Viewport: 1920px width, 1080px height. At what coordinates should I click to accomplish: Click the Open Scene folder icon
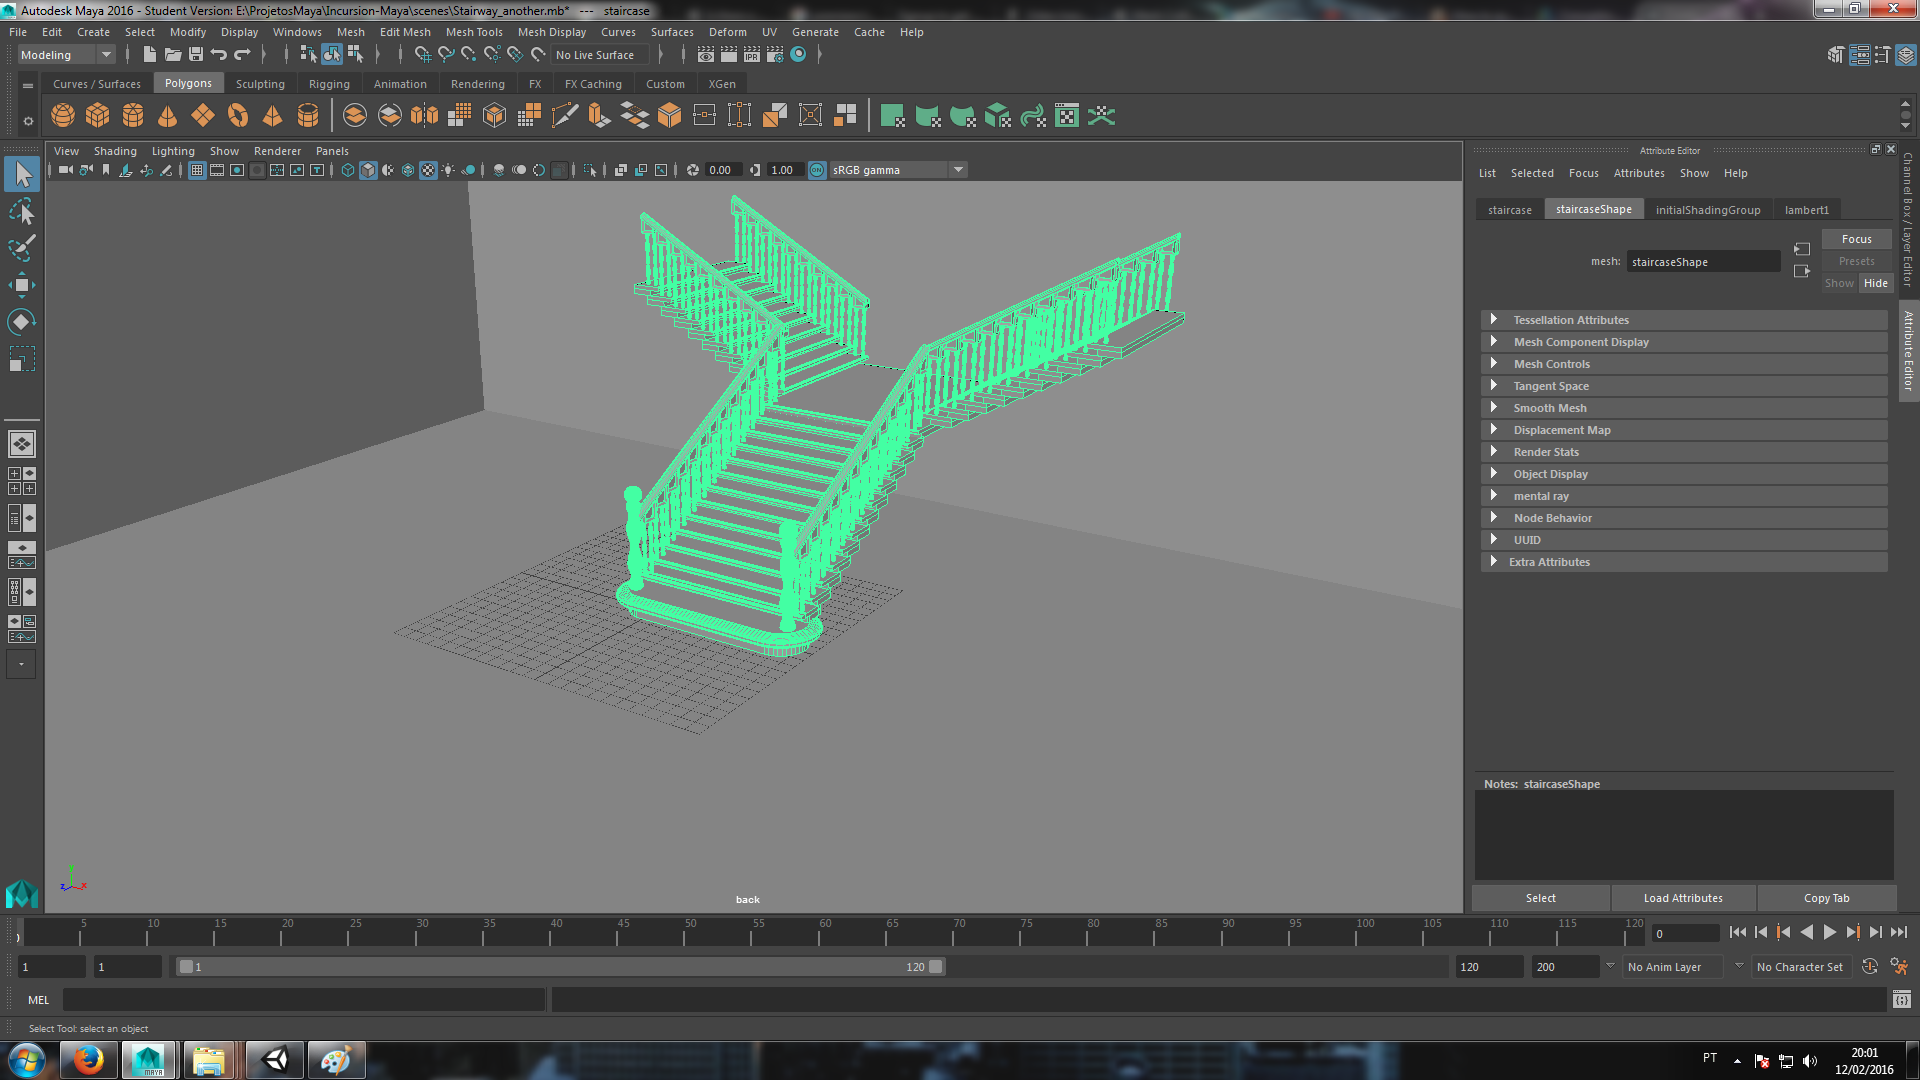(172, 55)
